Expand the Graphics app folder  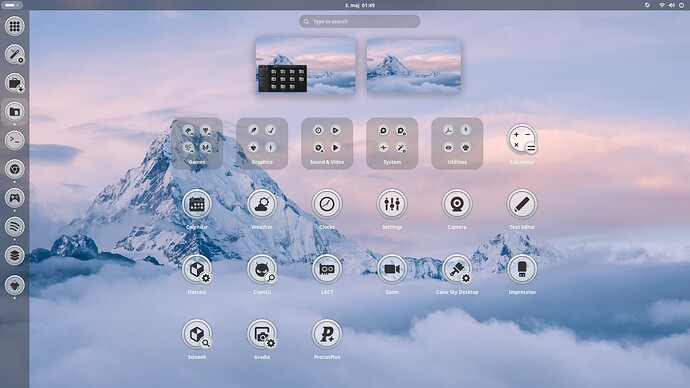click(262, 143)
